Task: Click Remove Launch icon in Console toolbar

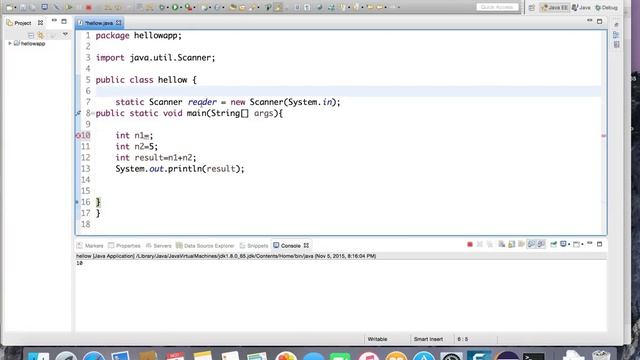Action: (480, 244)
